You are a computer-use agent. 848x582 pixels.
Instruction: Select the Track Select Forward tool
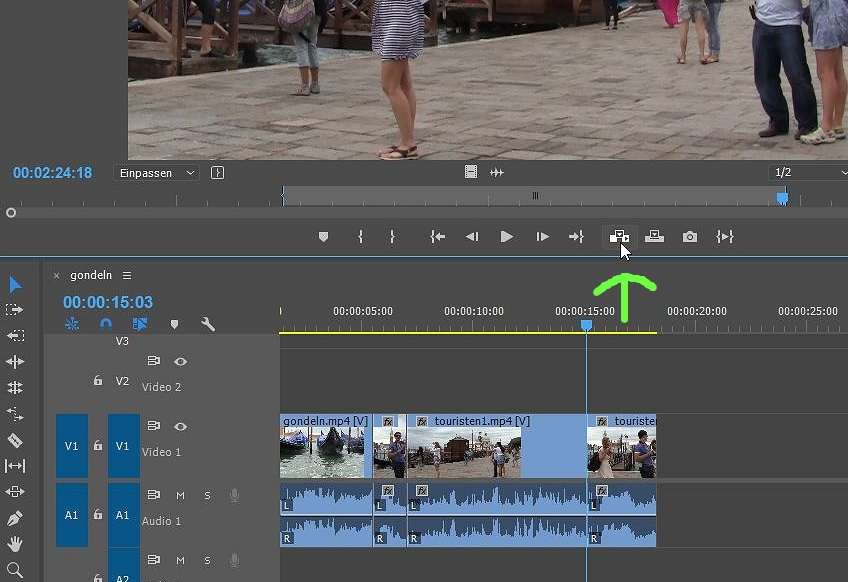pyautogui.click(x=14, y=310)
